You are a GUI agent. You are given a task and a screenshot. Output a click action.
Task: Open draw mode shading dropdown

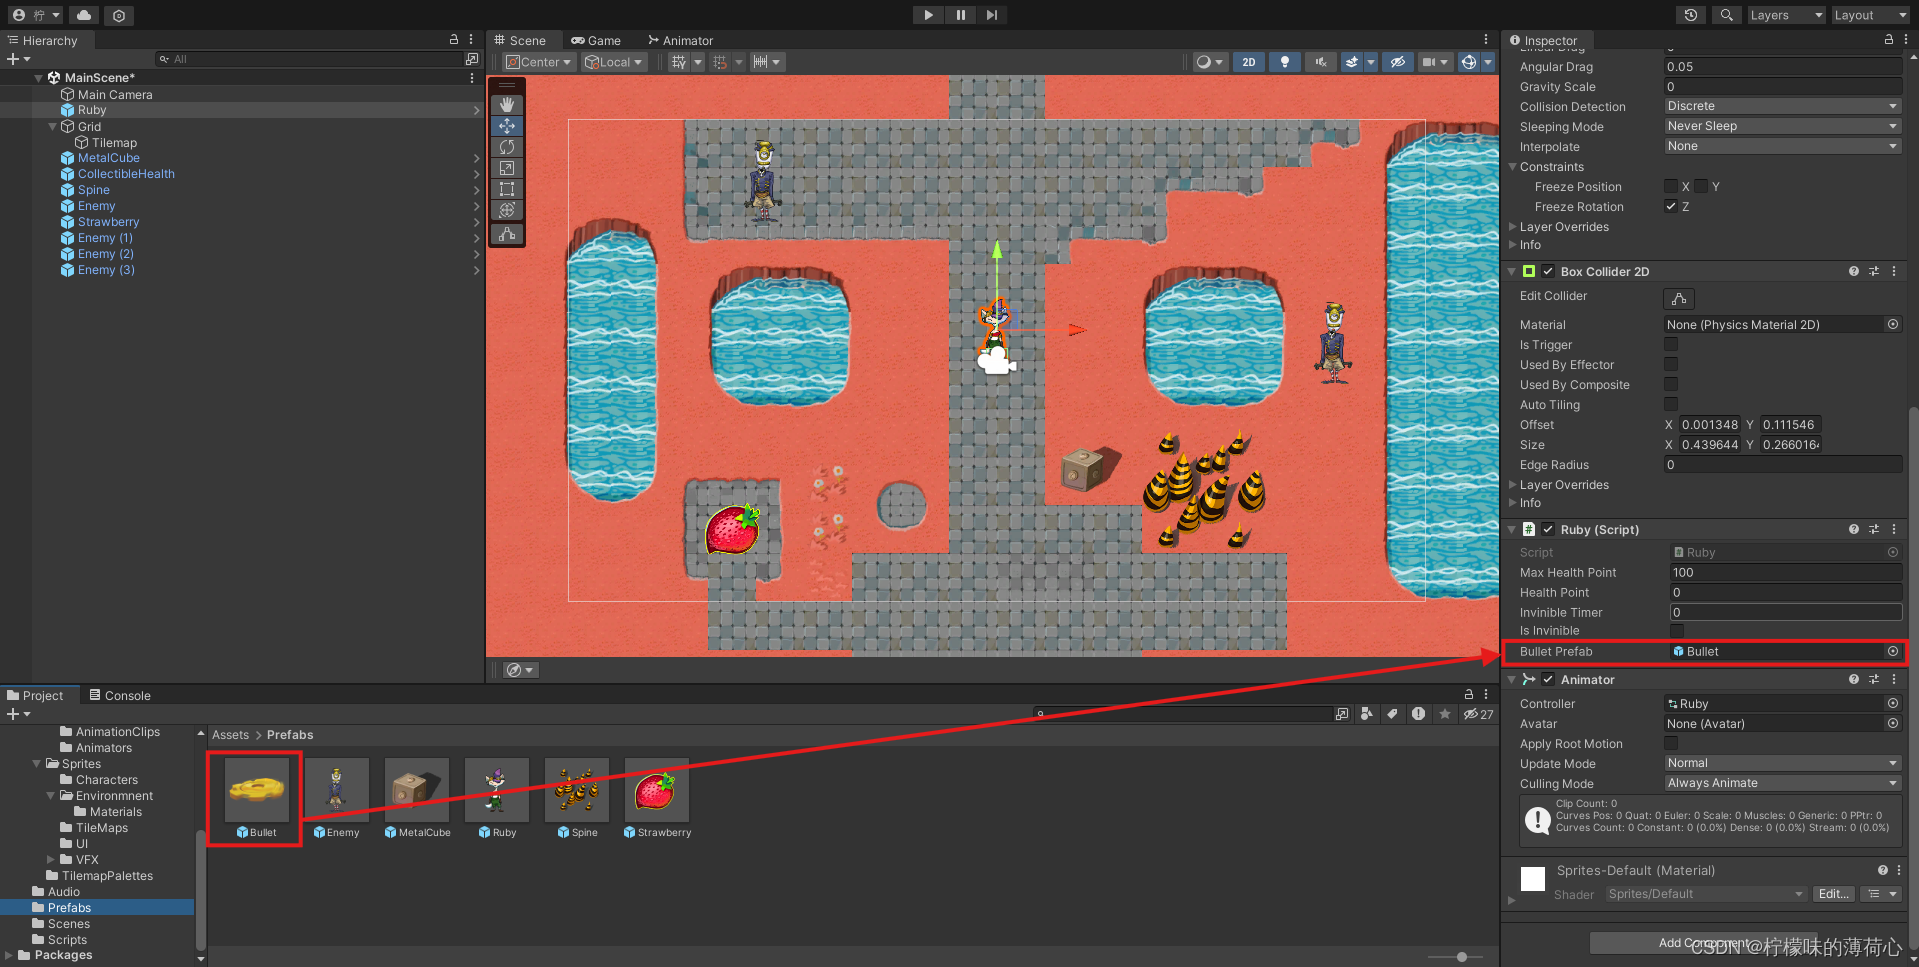(1210, 62)
